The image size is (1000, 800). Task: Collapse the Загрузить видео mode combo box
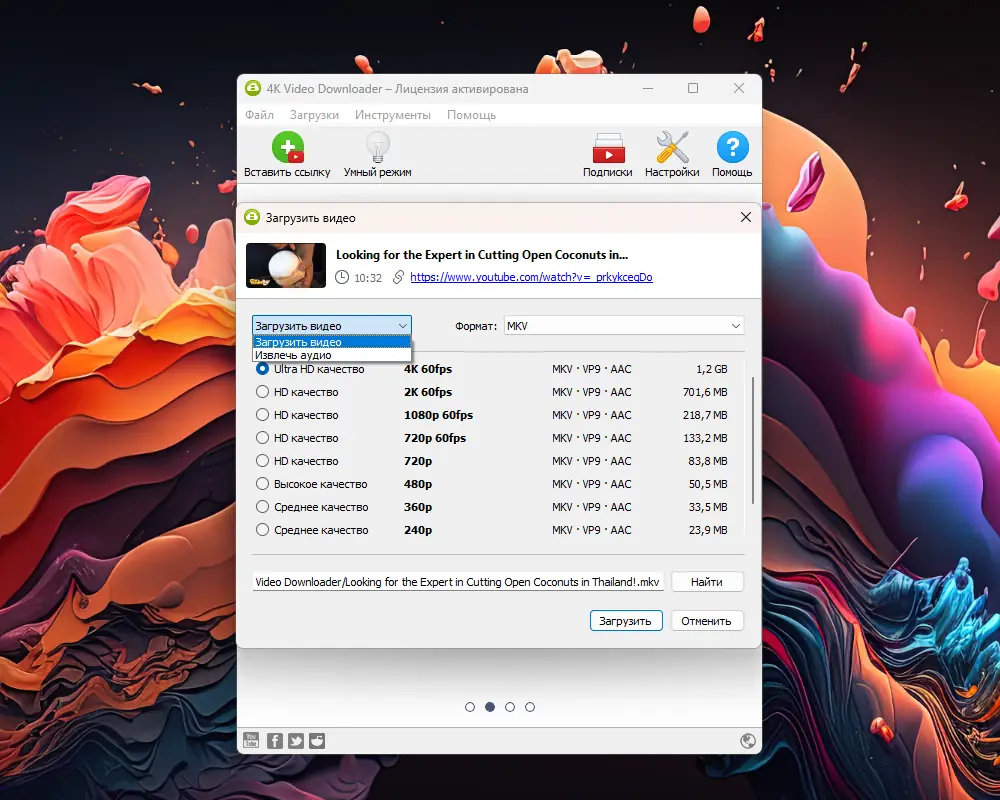tap(332, 325)
